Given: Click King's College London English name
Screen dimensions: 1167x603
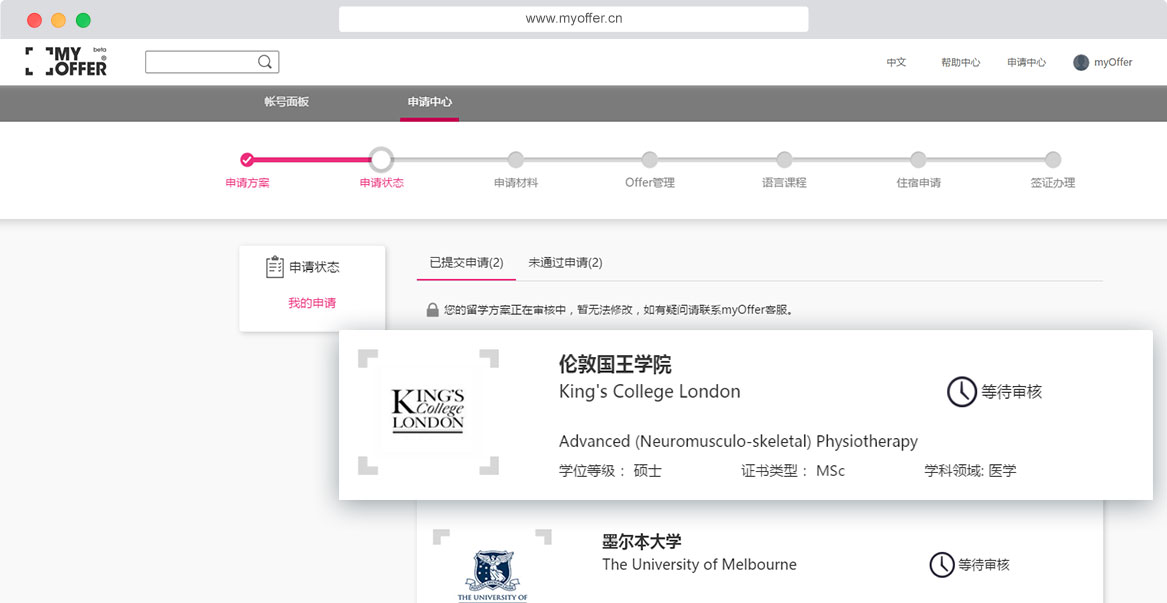Looking at the screenshot, I should click(650, 392).
